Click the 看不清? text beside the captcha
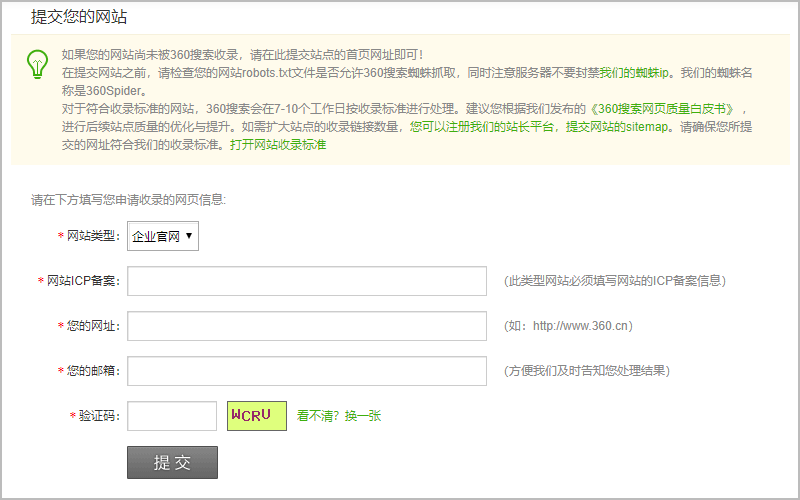 pos(318,416)
